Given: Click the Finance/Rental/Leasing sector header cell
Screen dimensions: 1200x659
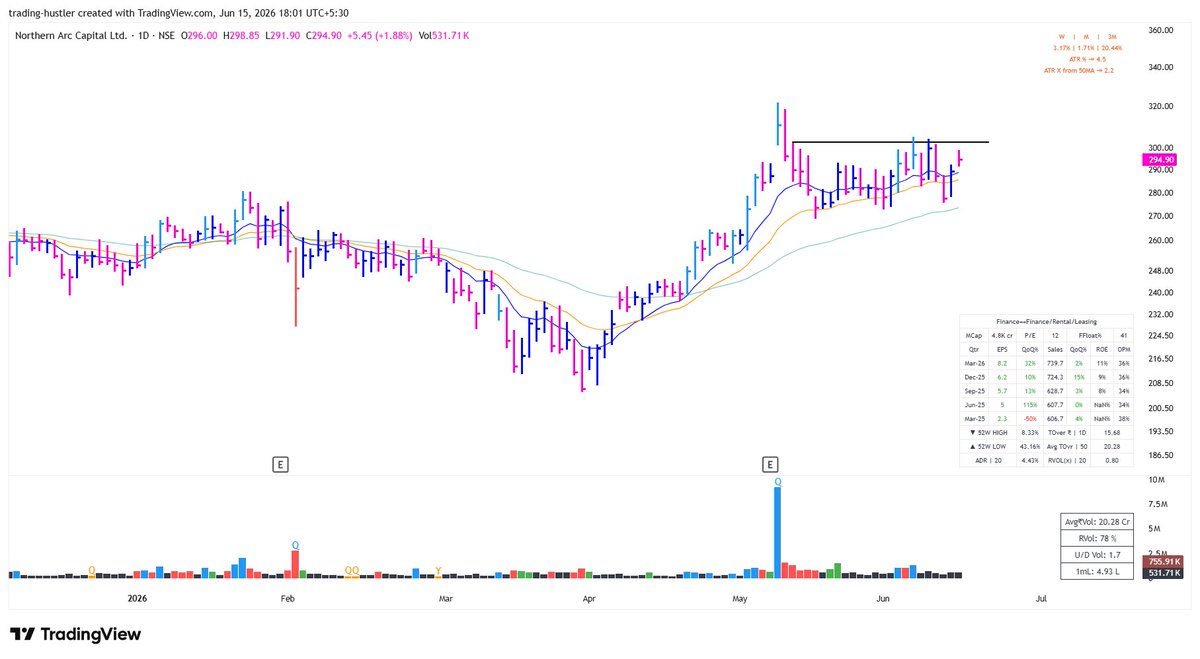Looking at the screenshot, I should [1047, 321].
